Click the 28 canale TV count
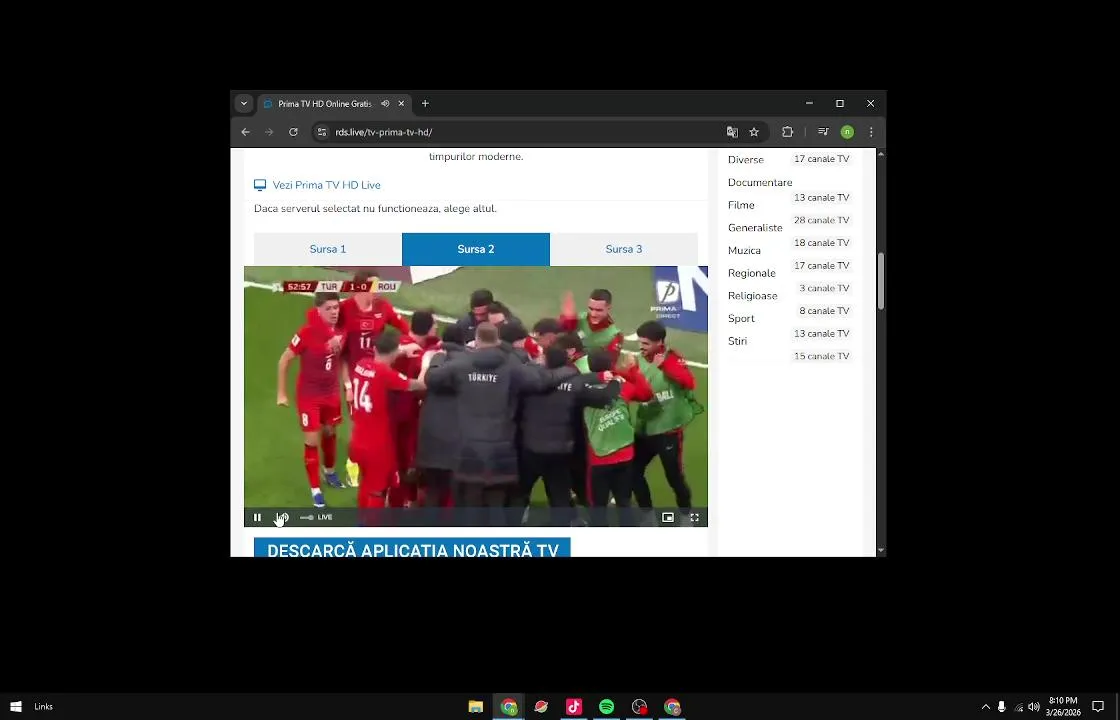 pyautogui.click(x=821, y=220)
